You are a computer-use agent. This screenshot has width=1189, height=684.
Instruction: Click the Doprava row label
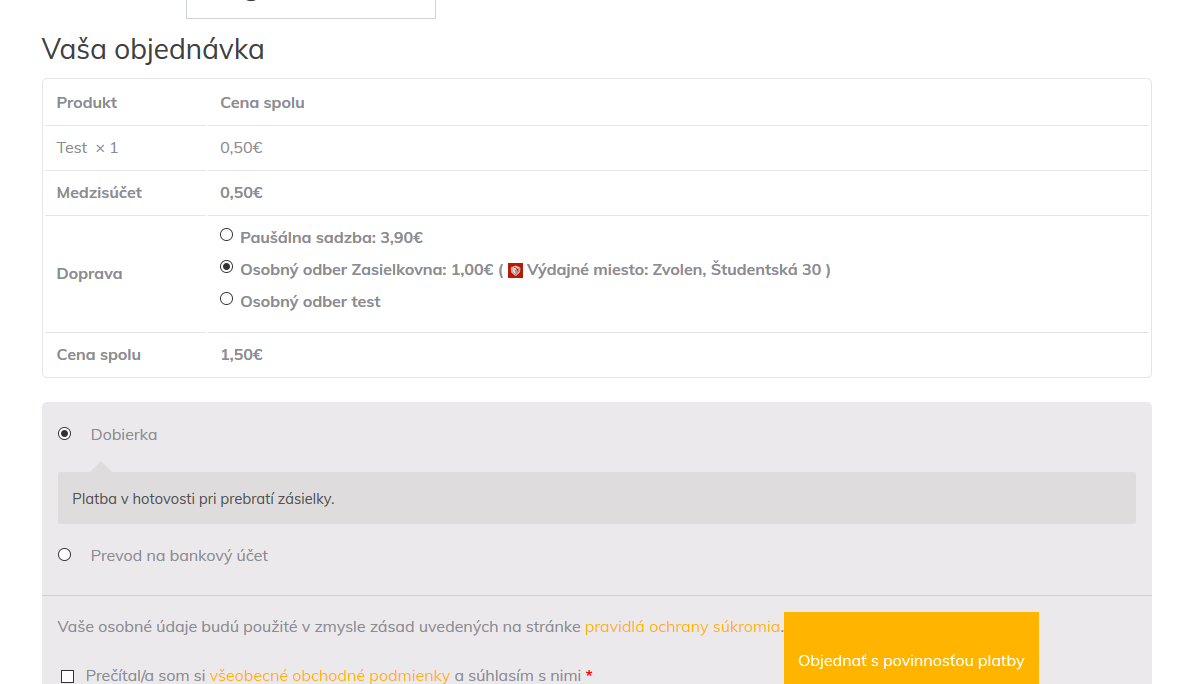click(x=89, y=274)
